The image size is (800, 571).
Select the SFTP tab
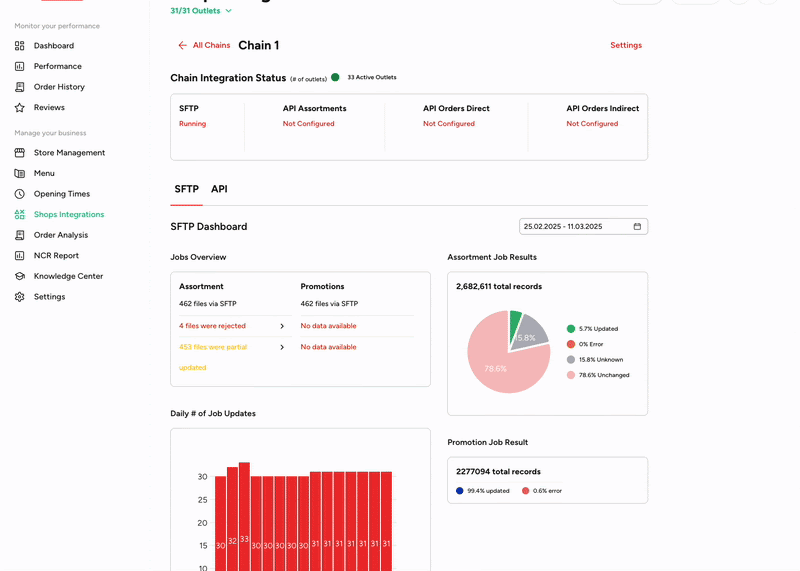[186, 189]
